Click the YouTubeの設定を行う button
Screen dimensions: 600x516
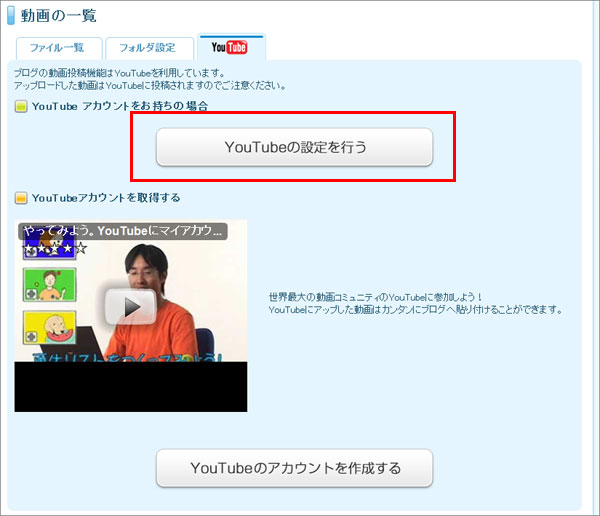coord(294,147)
